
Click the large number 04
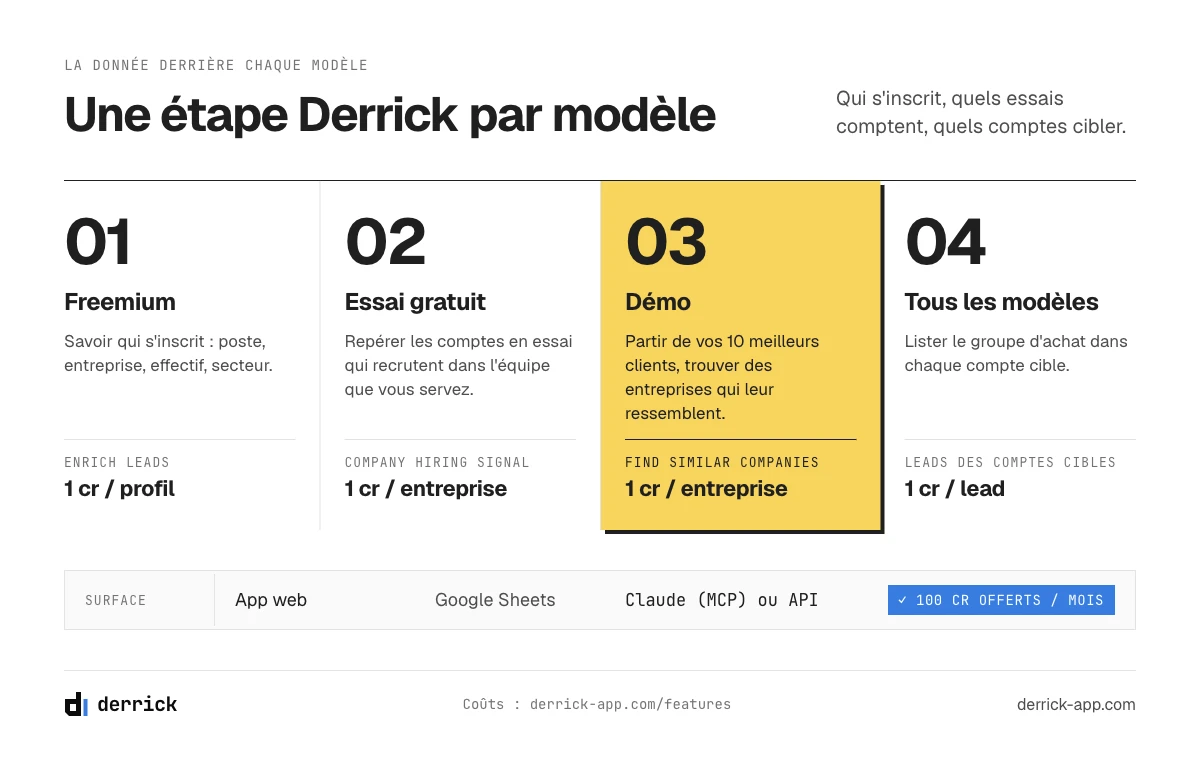point(945,242)
